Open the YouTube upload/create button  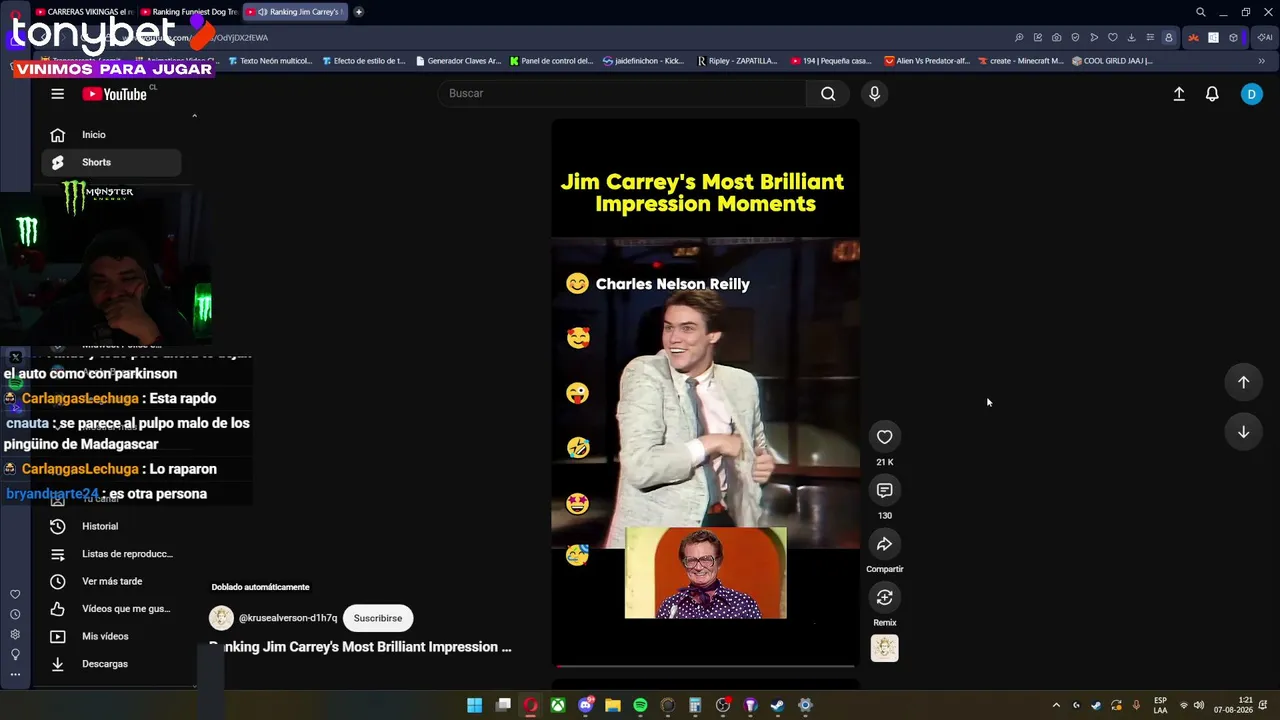click(x=1179, y=94)
